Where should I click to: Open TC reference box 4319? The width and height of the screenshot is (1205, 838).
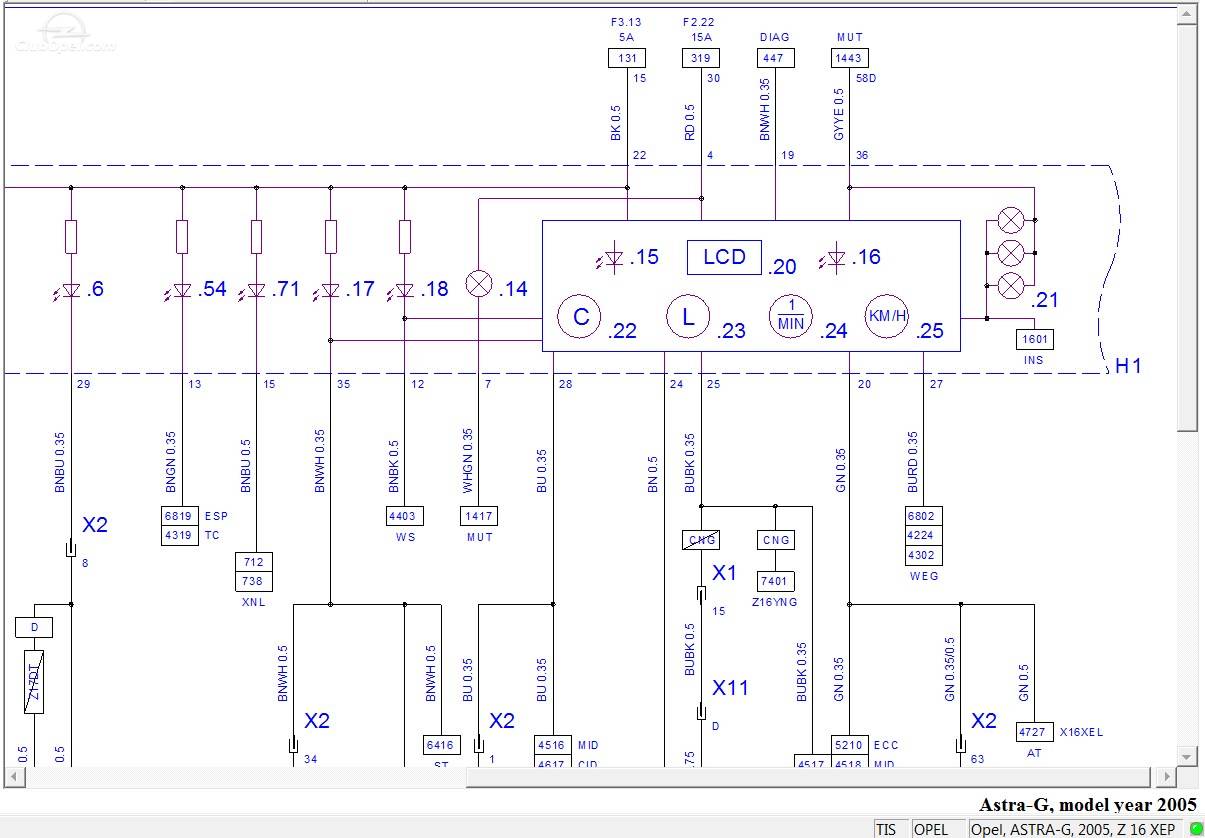181,534
